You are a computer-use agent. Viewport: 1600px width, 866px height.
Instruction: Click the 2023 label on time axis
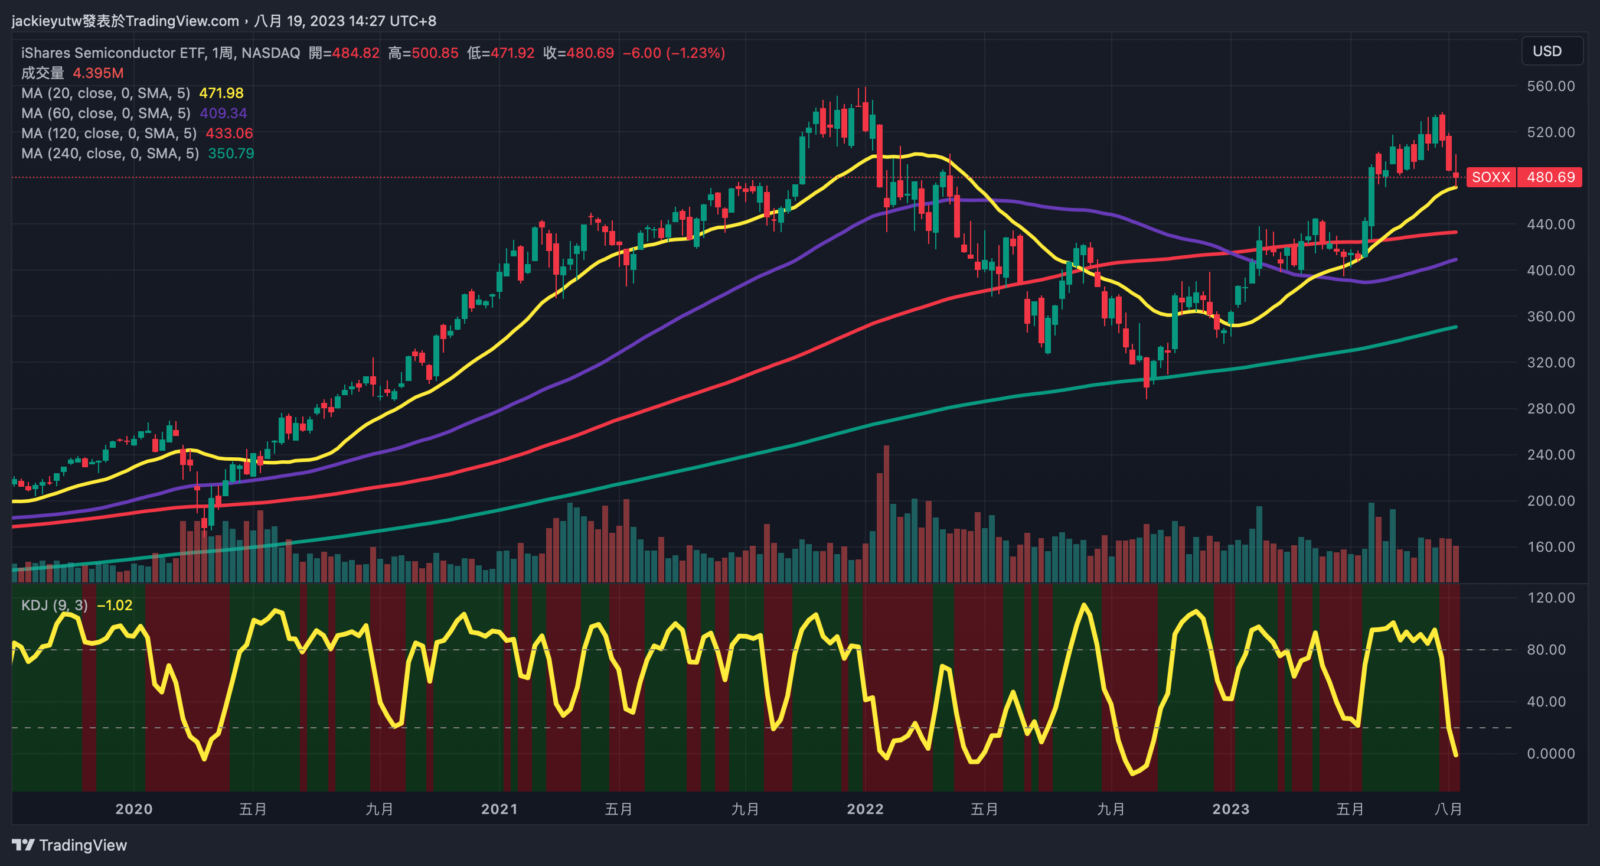[1230, 809]
